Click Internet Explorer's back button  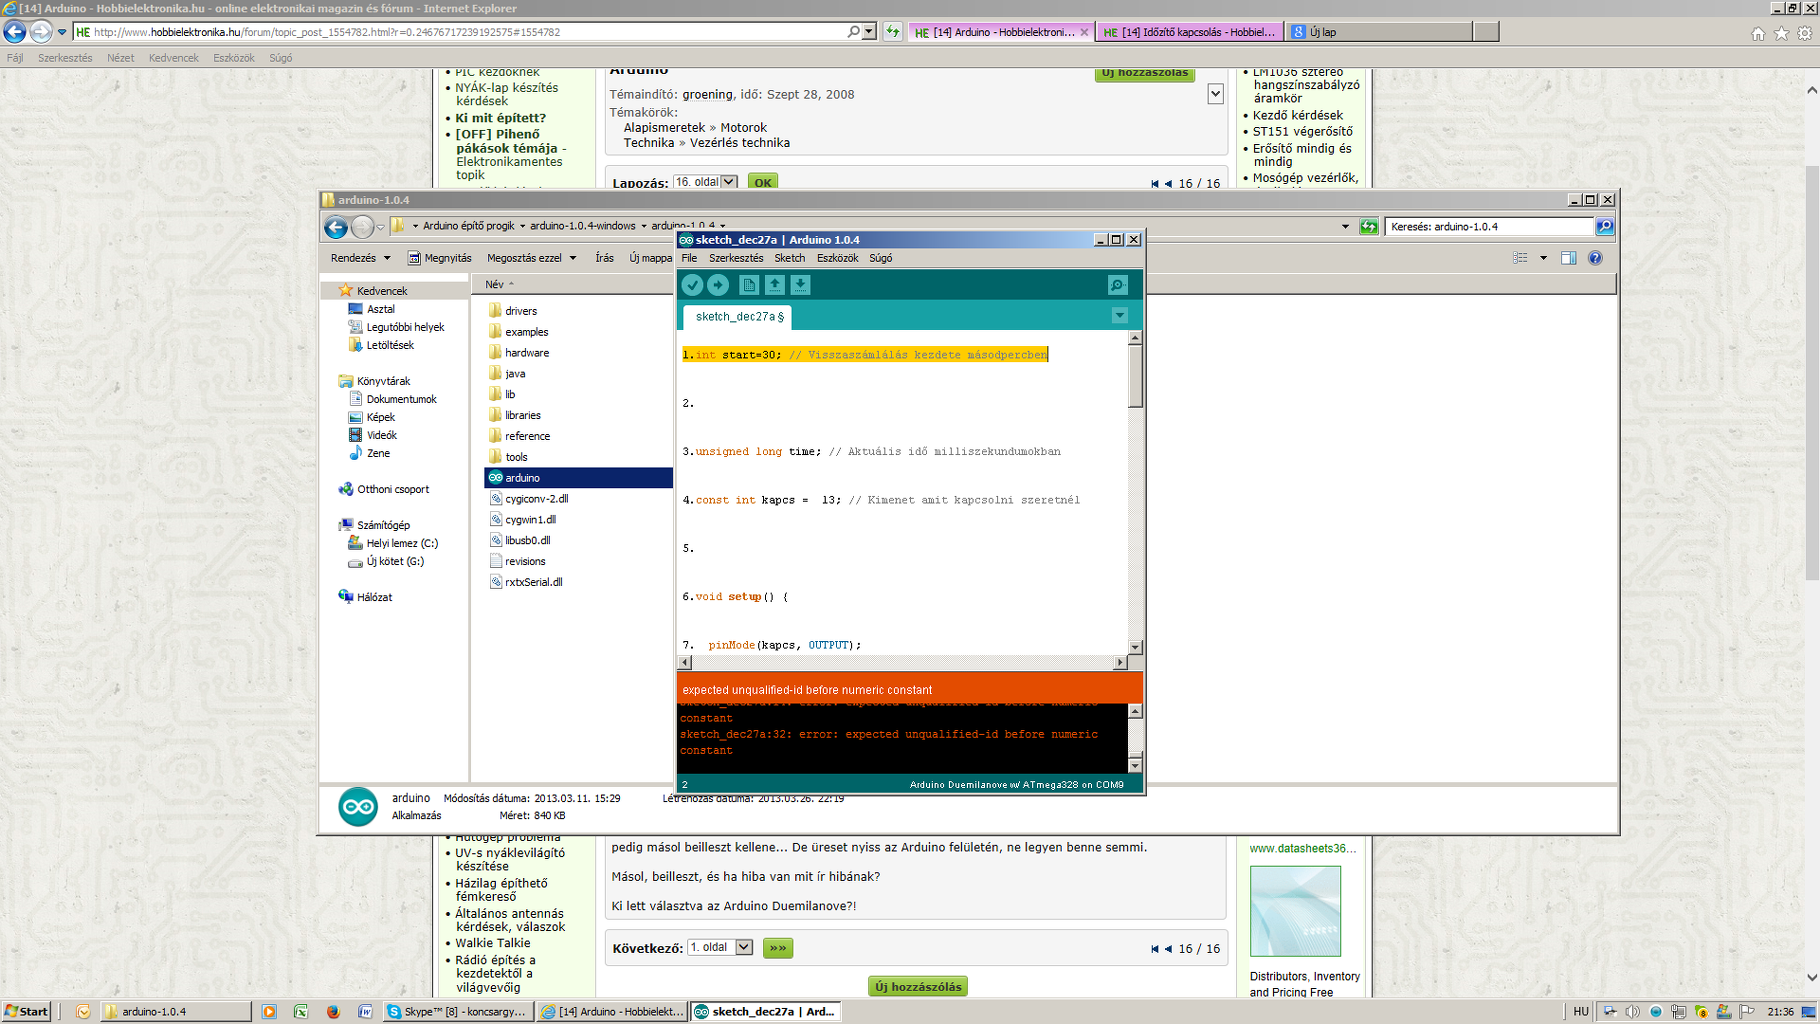coord(14,32)
